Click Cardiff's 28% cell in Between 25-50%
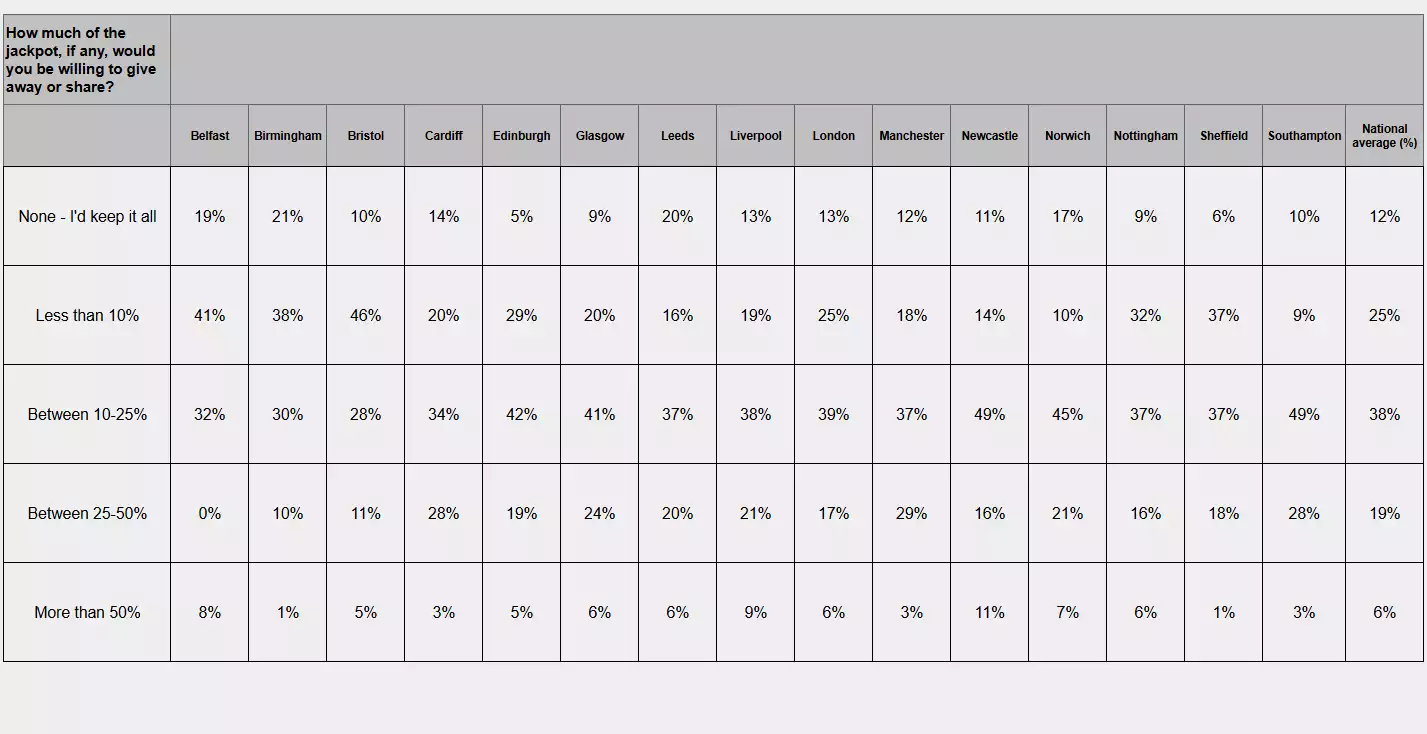Screen dimensions: 1427x734 tap(444, 513)
